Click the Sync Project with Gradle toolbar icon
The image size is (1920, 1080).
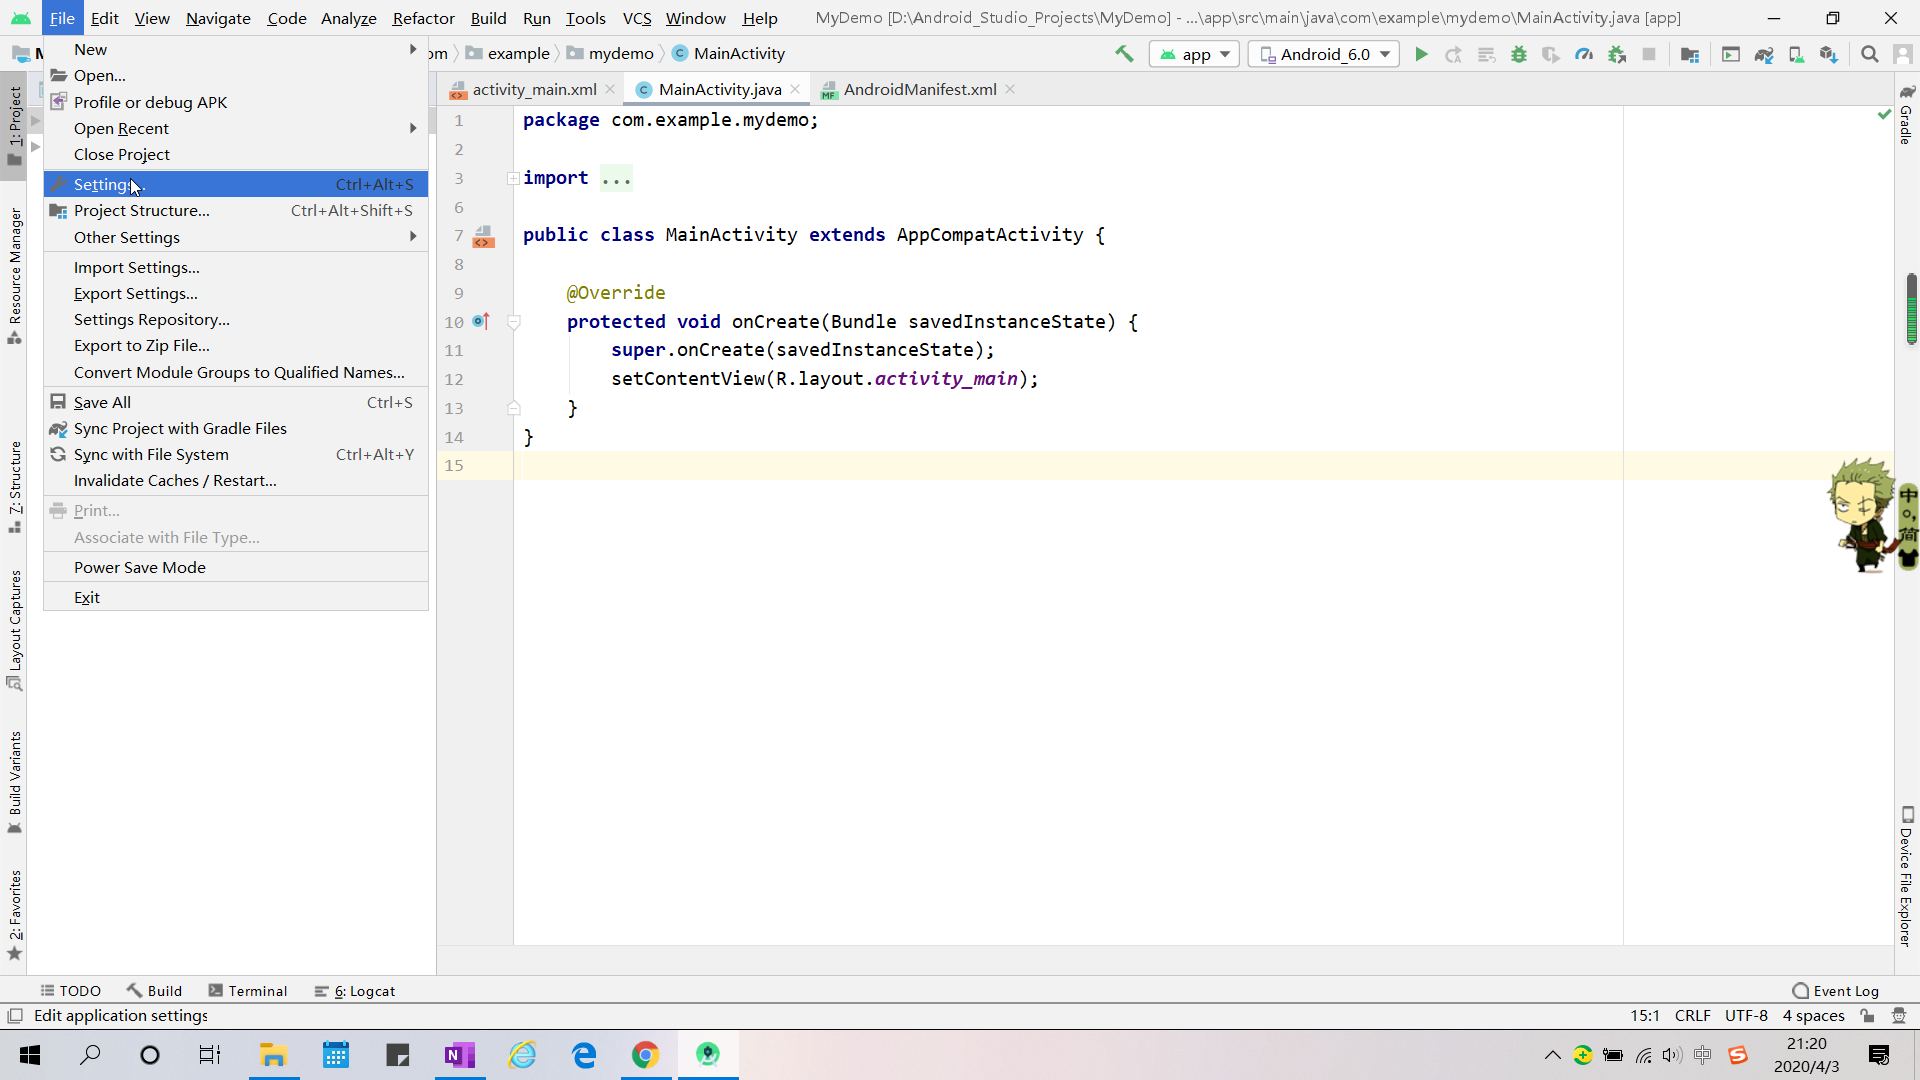pos(1764,54)
